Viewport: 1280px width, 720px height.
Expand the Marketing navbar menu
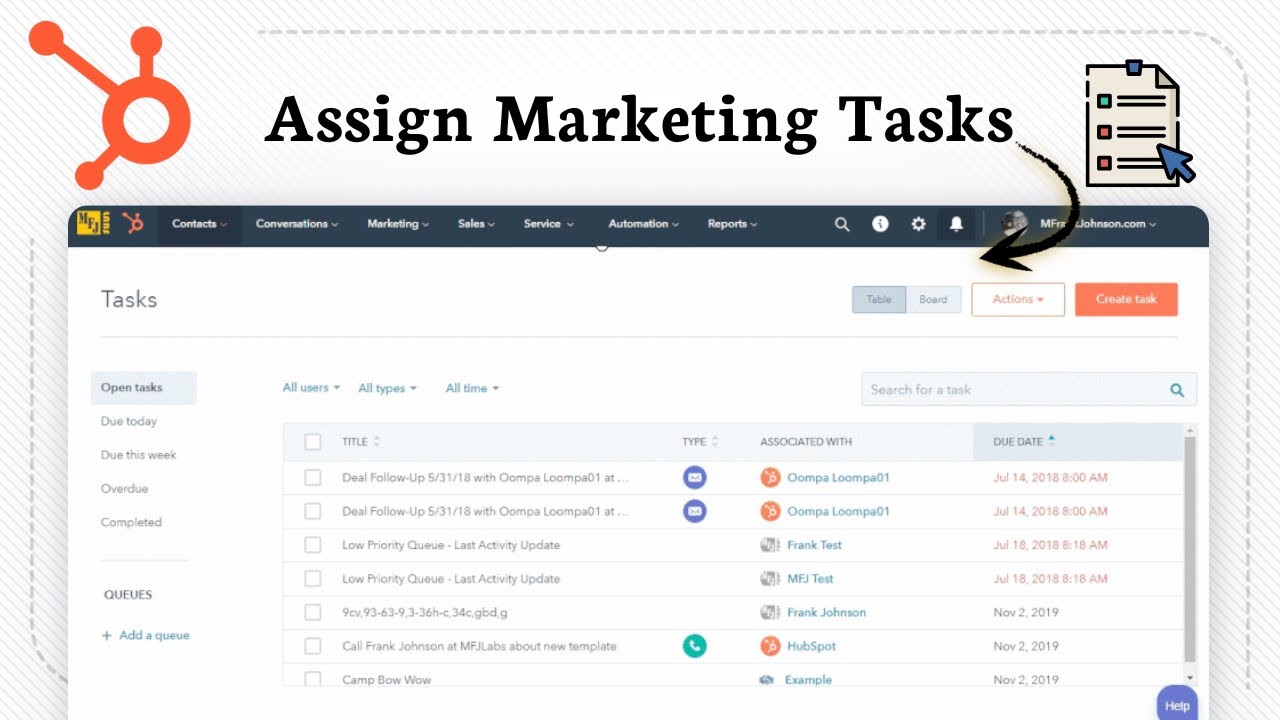[398, 224]
